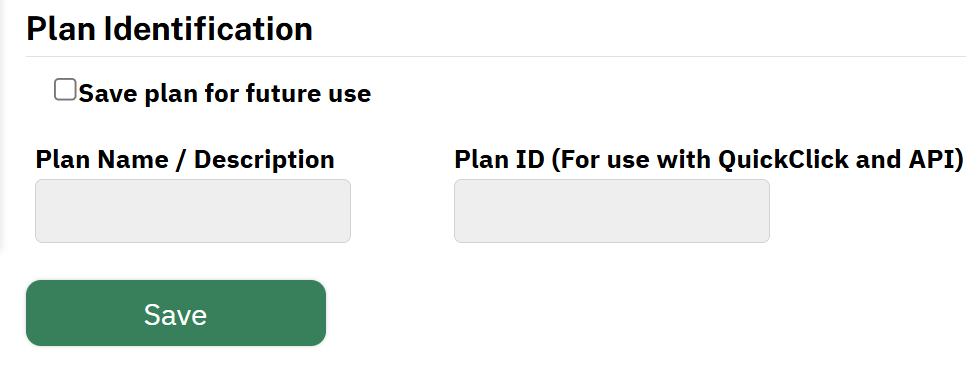The image size is (966, 366).
Task: Click the 'QuickClick and API' text
Action: point(837,160)
